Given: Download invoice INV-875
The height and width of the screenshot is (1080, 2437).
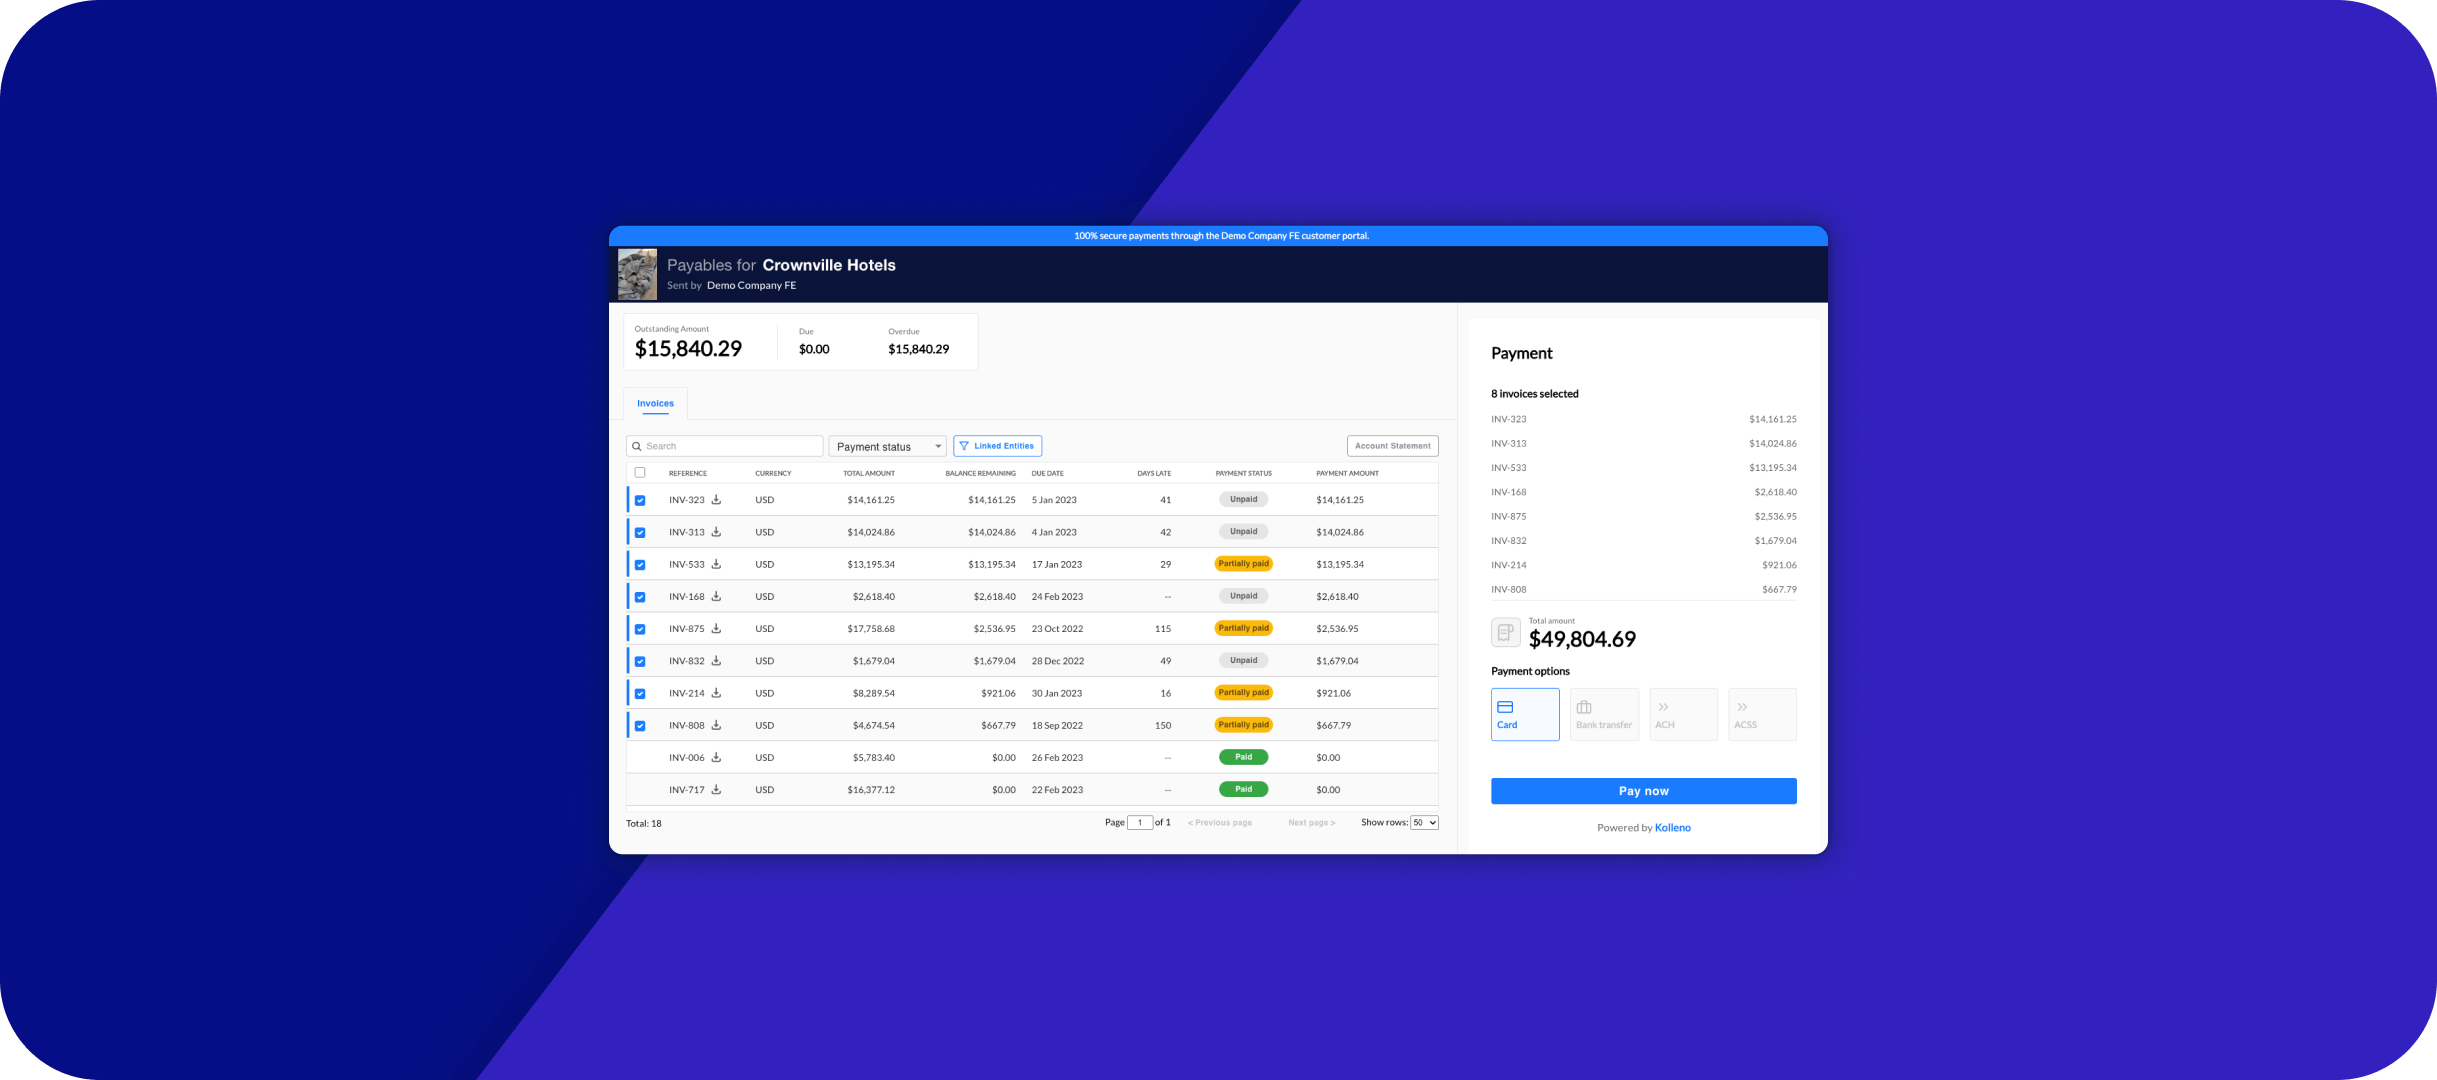Looking at the screenshot, I should (x=716, y=628).
